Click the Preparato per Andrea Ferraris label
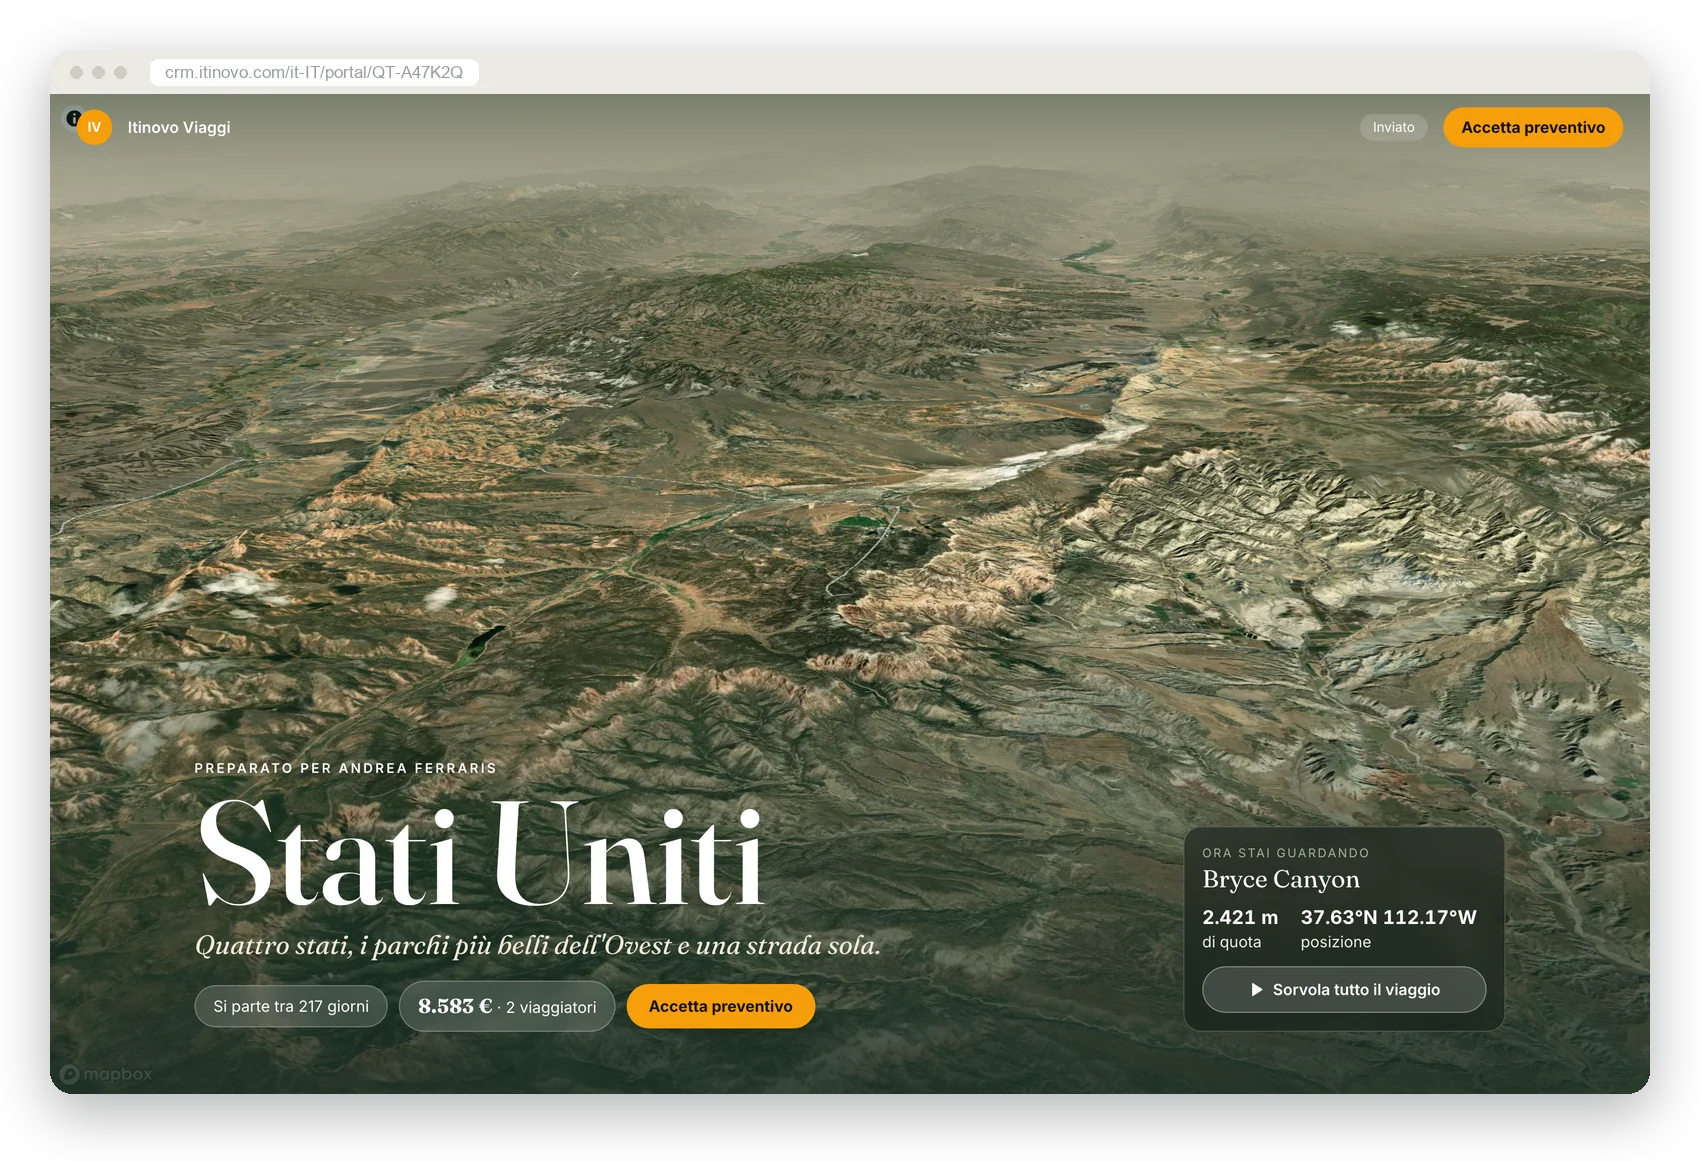 coord(345,768)
